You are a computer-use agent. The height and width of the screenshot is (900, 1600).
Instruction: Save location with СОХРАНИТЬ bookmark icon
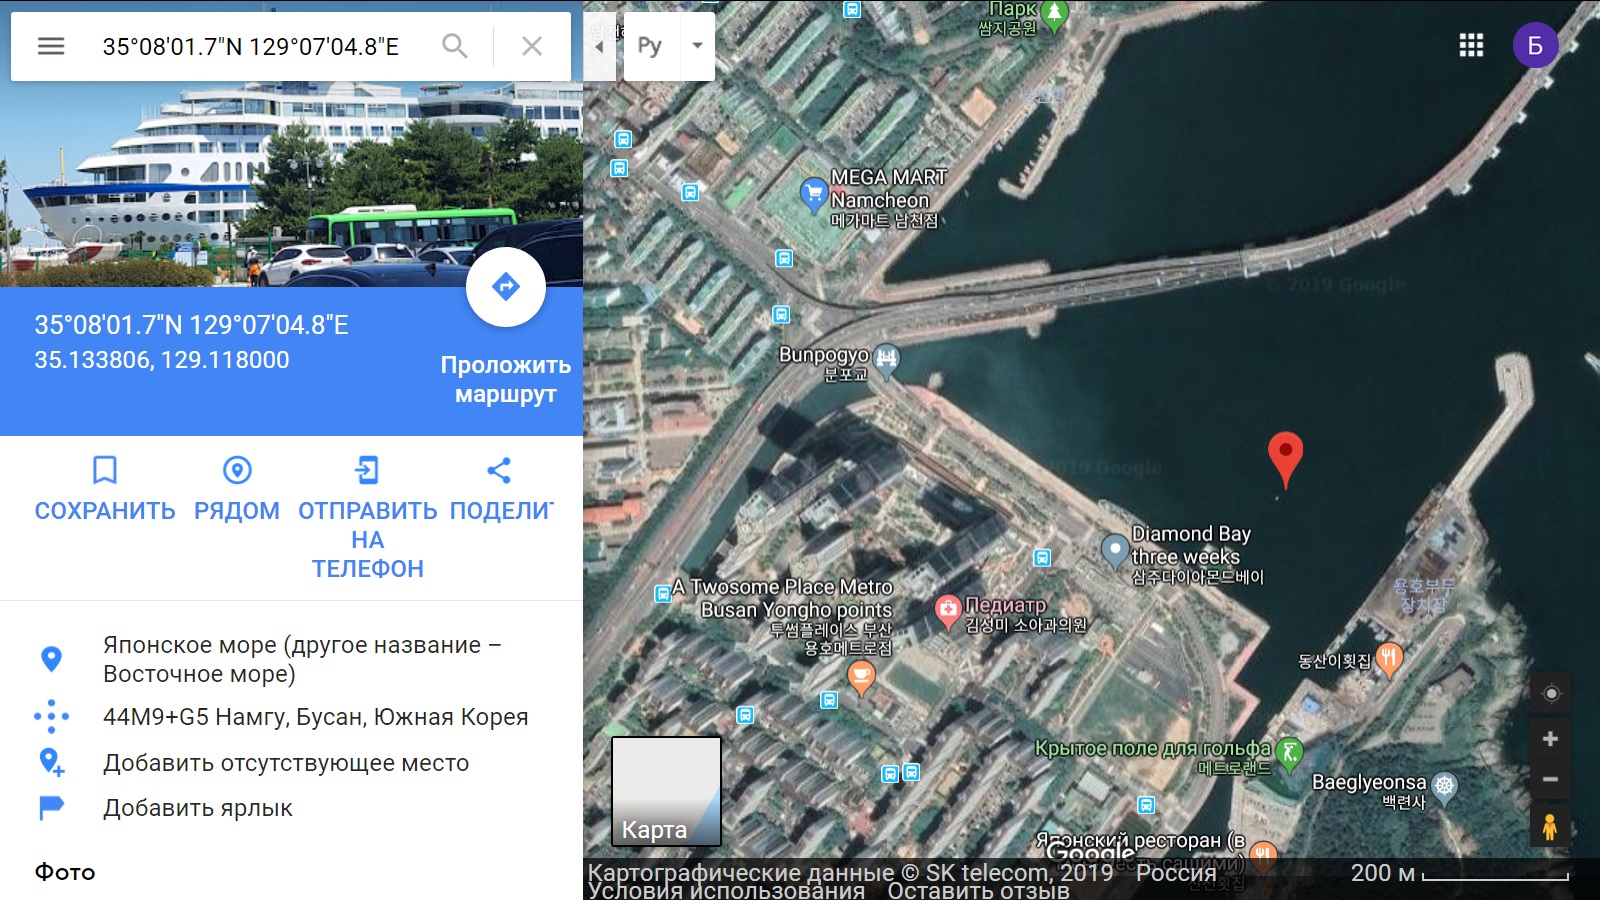105,470
